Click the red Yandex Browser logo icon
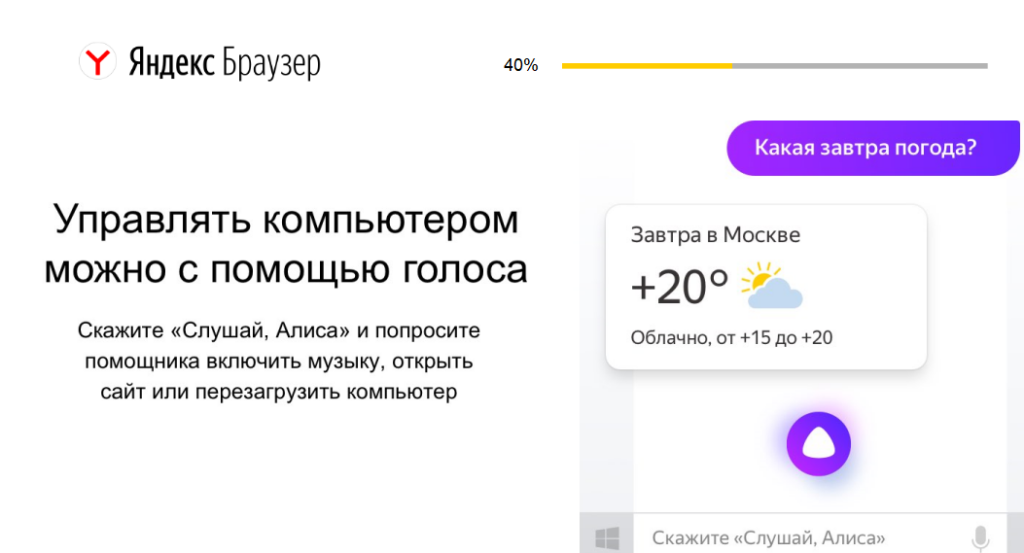The width and height of the screenshot is (1024, 553). [x=97, y=64]
